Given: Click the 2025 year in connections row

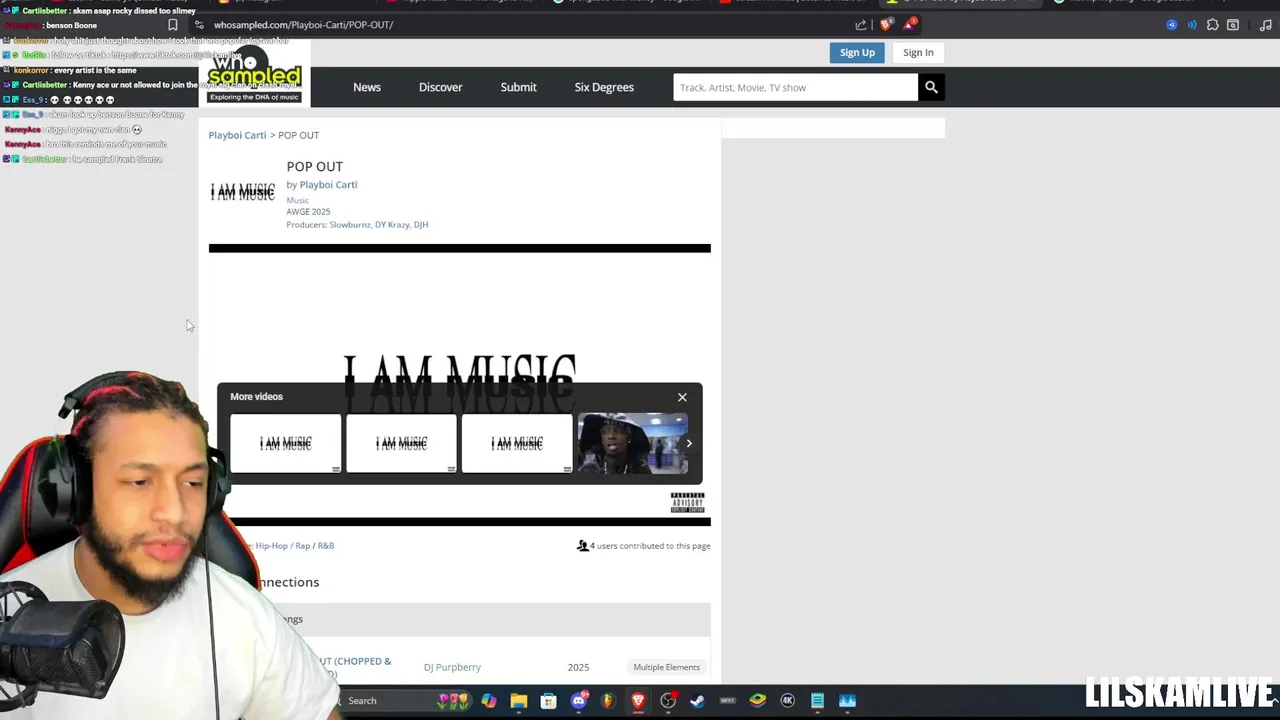Looking at the screenshot, I should [578, 667].
